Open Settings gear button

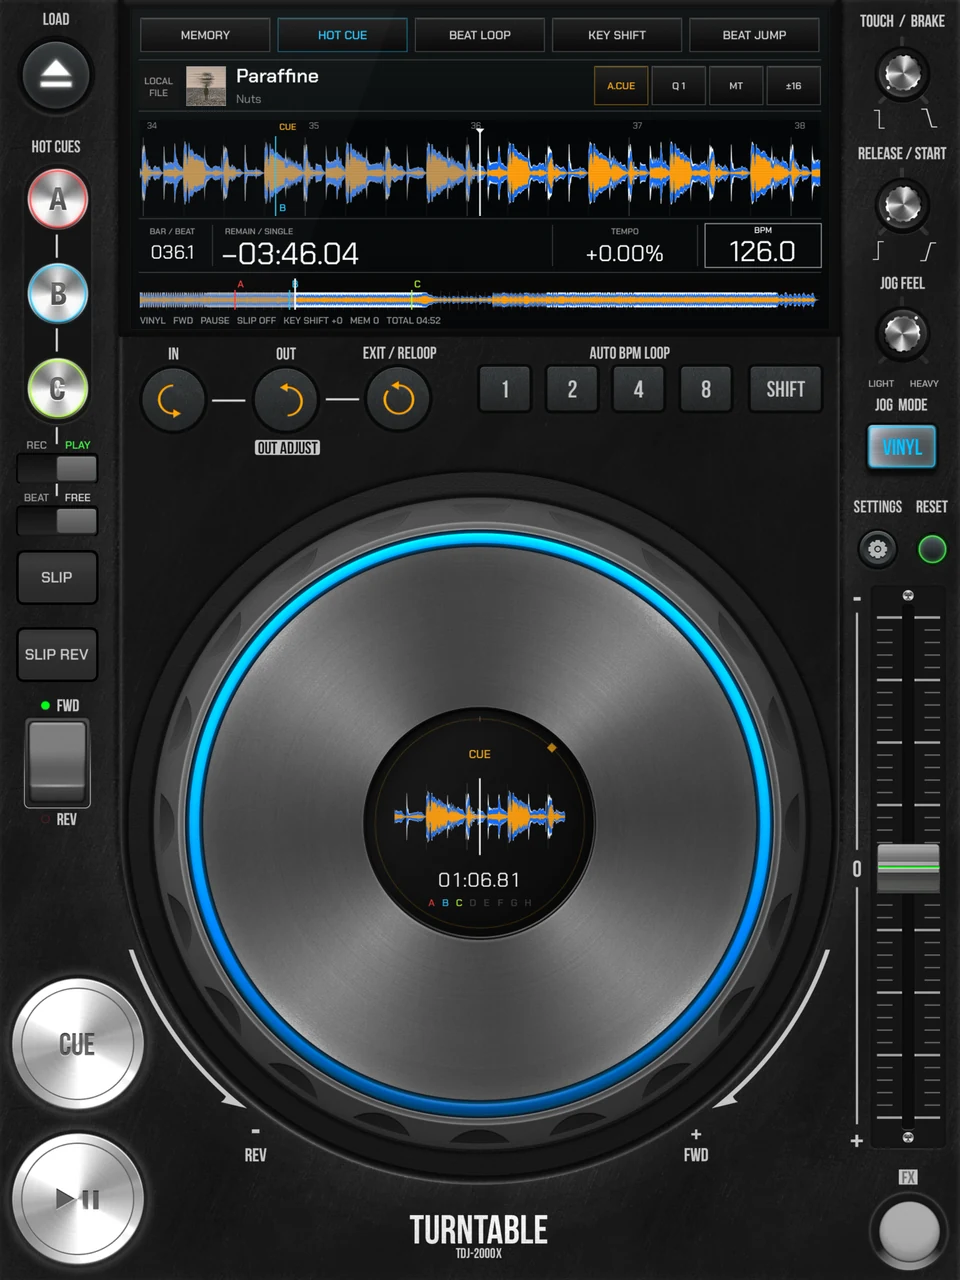point(877,549)
